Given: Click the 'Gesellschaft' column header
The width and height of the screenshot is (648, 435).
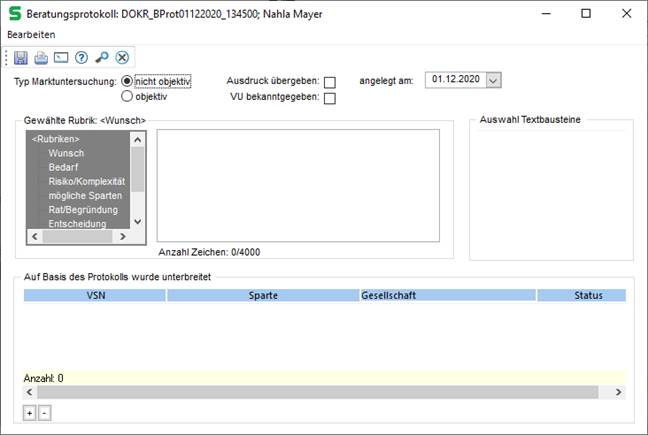Looking at the screenshot, I should tap(388, 296).
